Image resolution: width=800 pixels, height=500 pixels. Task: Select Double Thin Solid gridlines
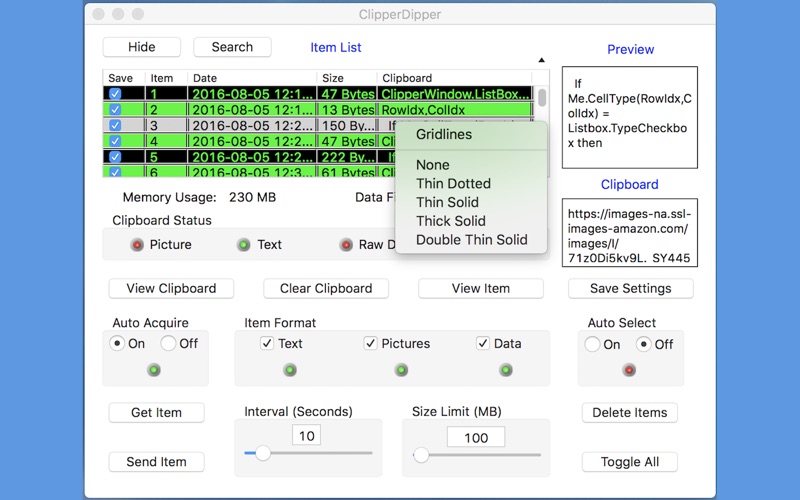pos(471,240)
